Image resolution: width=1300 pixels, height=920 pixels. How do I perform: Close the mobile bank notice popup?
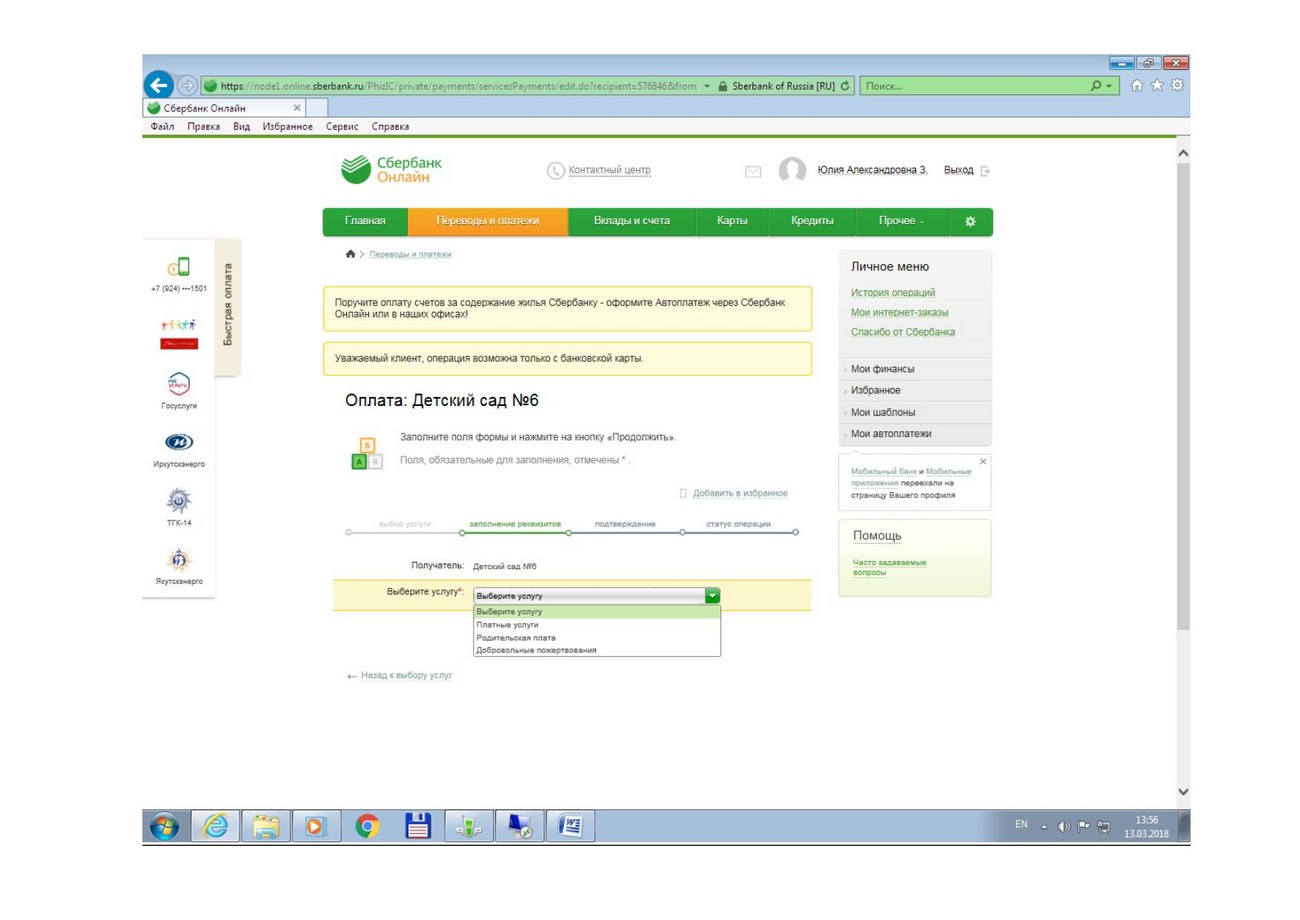(983, 461)
